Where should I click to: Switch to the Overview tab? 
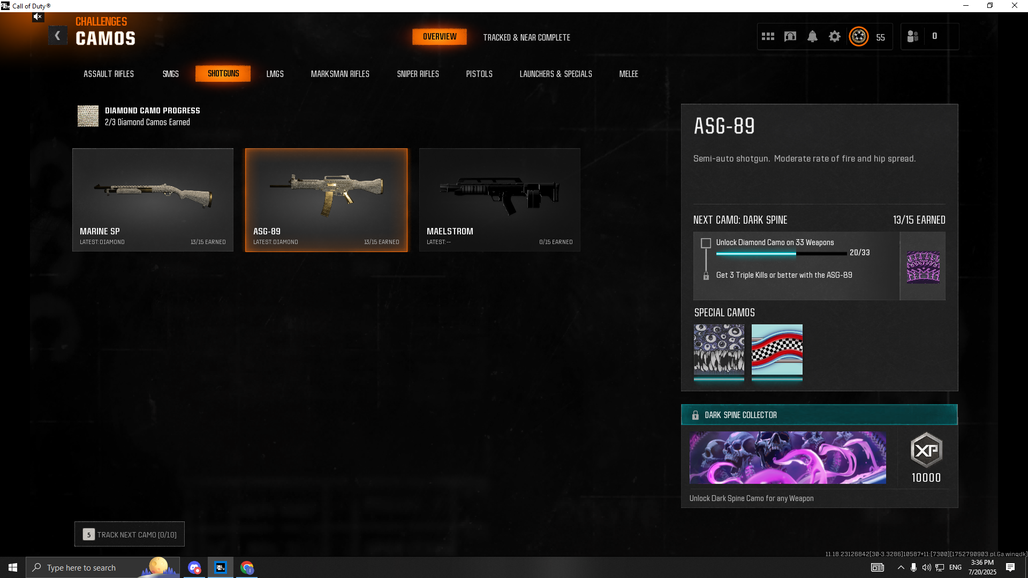(439, 37)
